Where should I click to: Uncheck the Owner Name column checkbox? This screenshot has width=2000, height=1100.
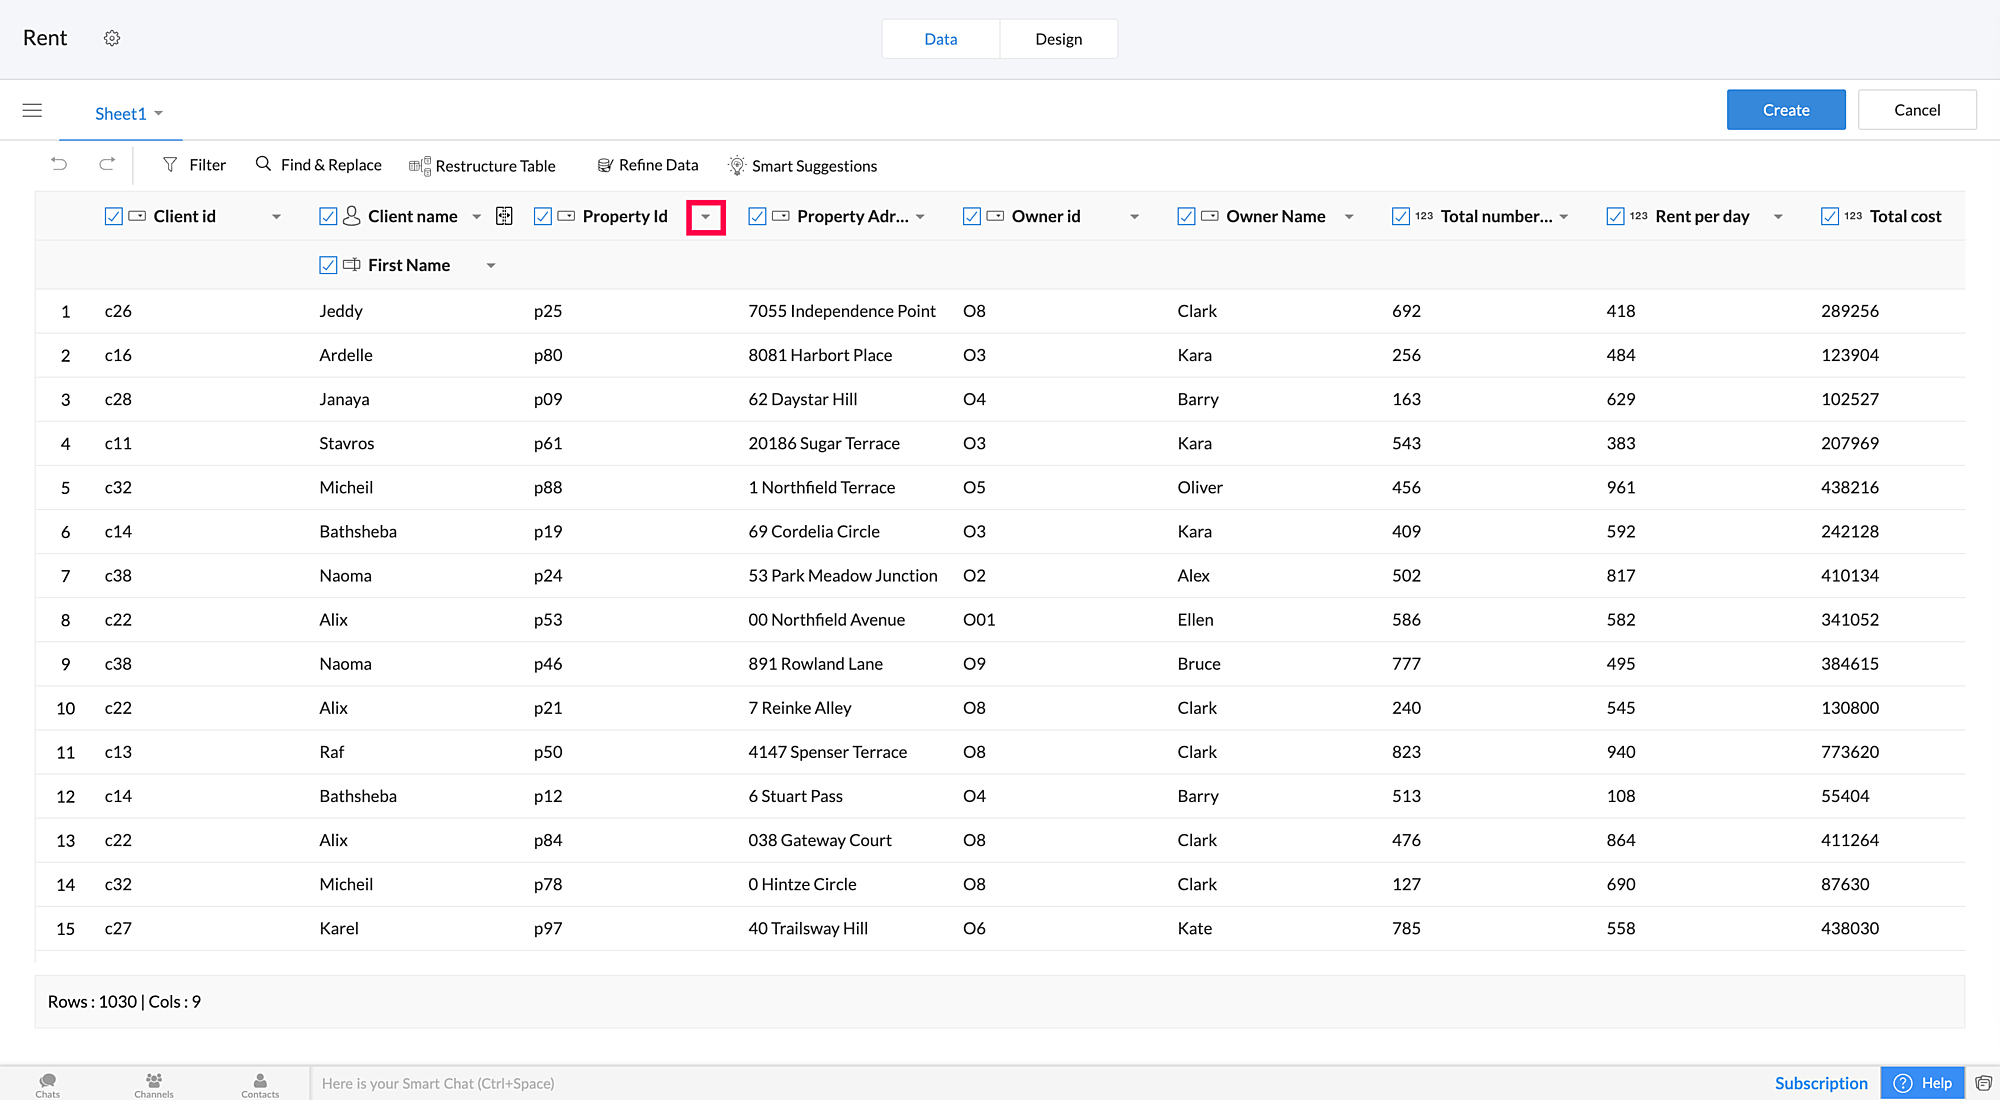1186,216
